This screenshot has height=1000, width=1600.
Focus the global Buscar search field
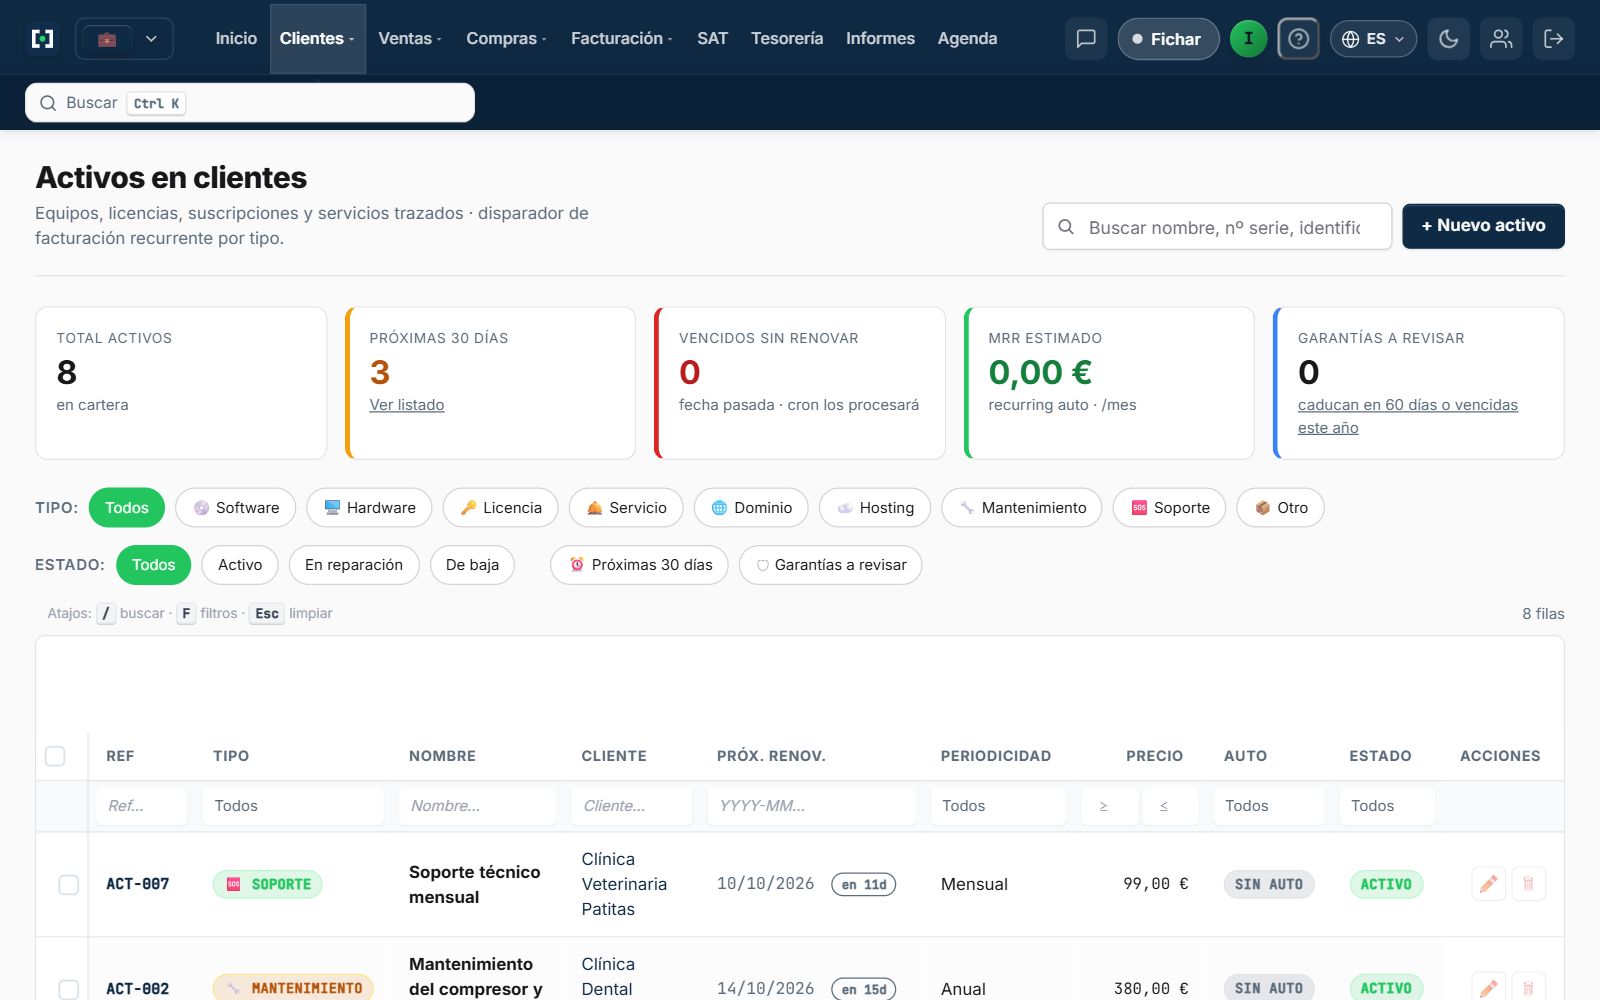(x=250, y=103)
